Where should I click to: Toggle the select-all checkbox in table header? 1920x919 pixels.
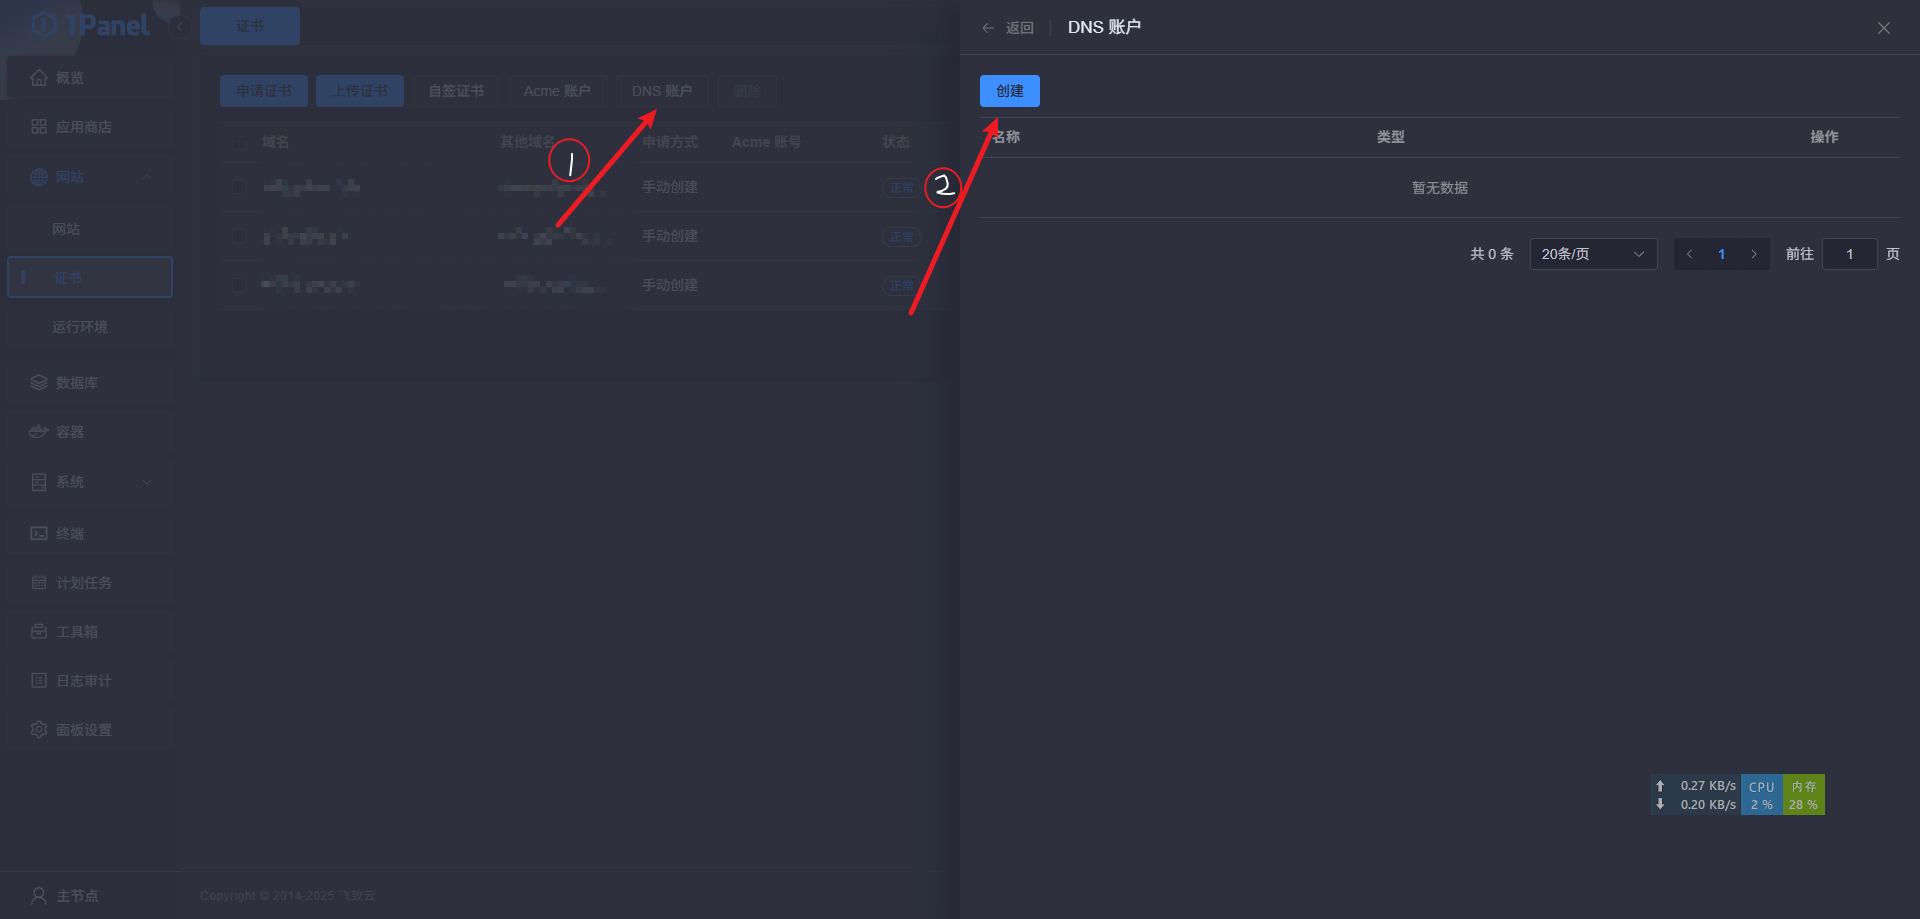[239, 143]
